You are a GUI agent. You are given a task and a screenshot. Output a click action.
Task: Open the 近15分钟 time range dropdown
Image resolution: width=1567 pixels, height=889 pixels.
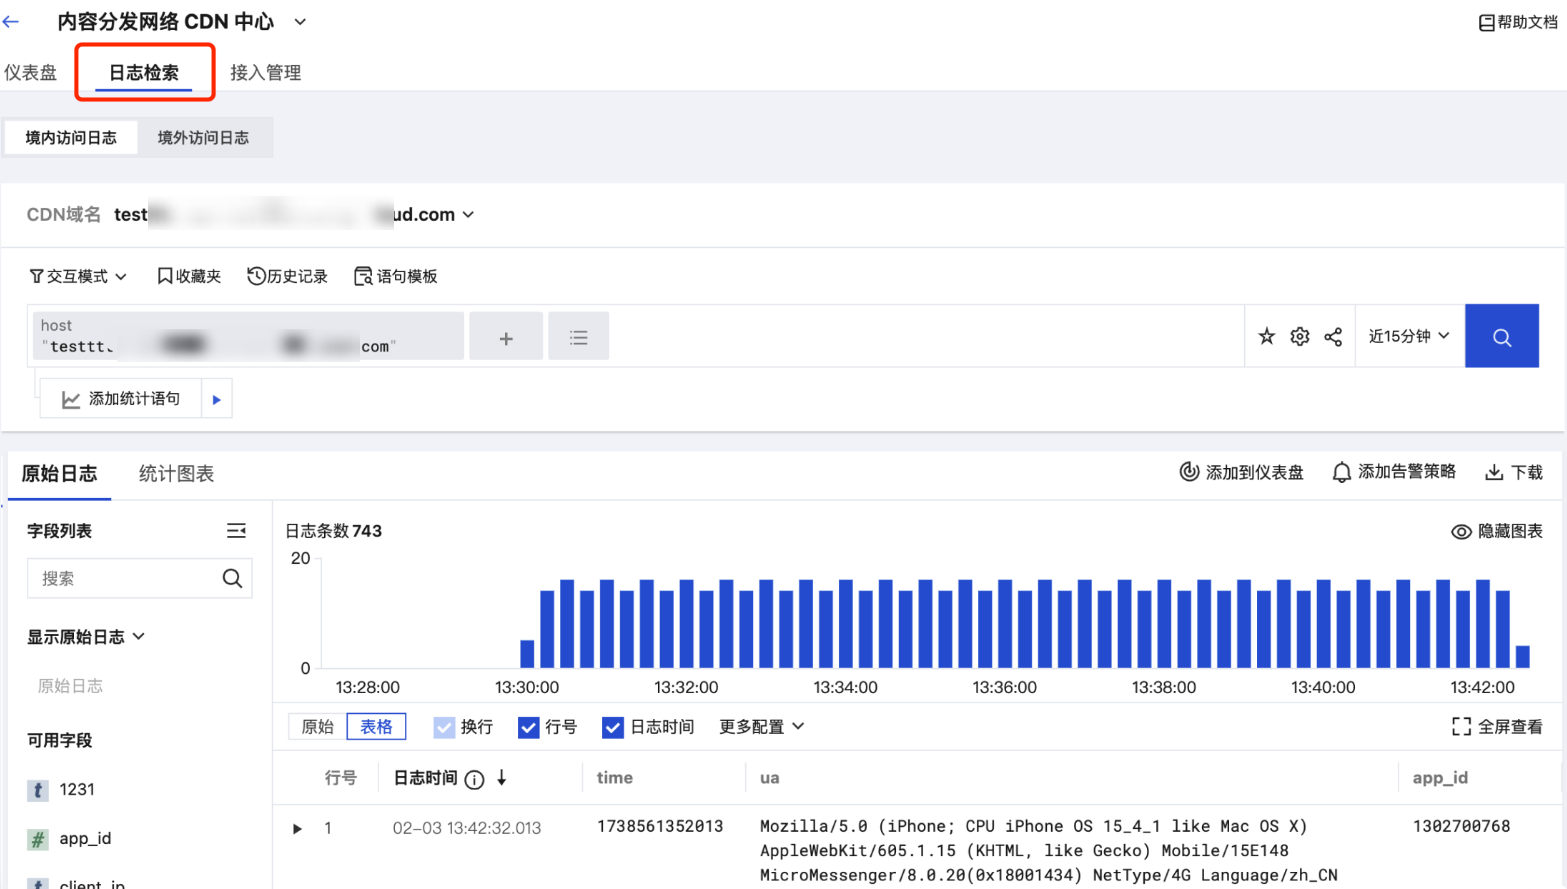click(1408, 336)
